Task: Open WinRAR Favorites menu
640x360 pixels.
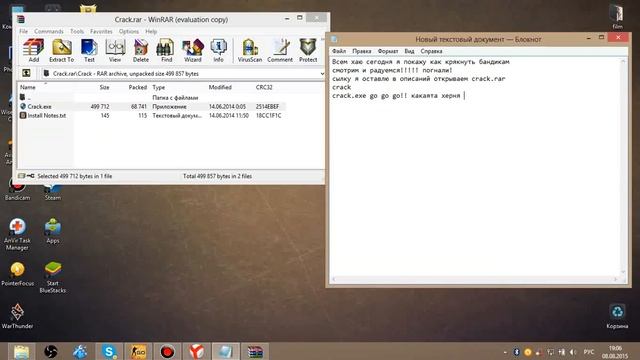Action: (101, 31)
